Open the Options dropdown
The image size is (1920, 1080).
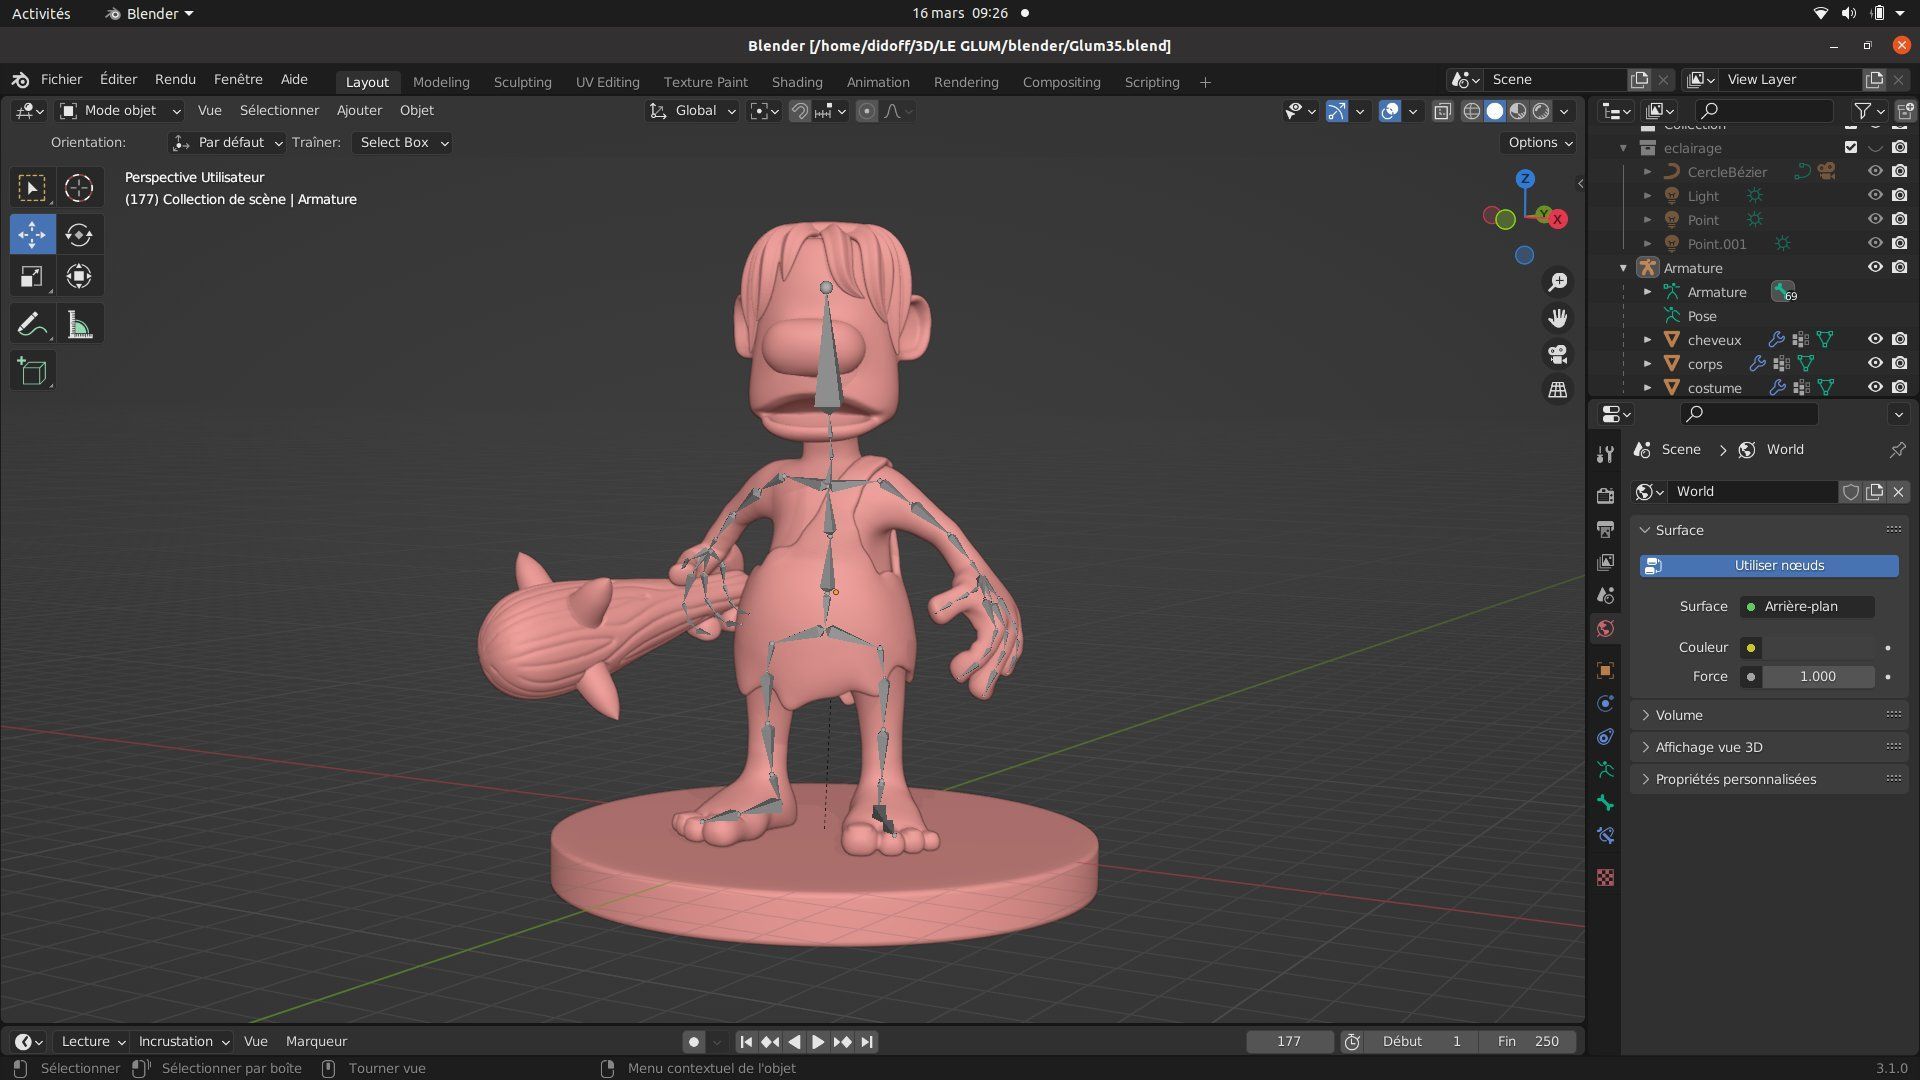click(1538, 143)
